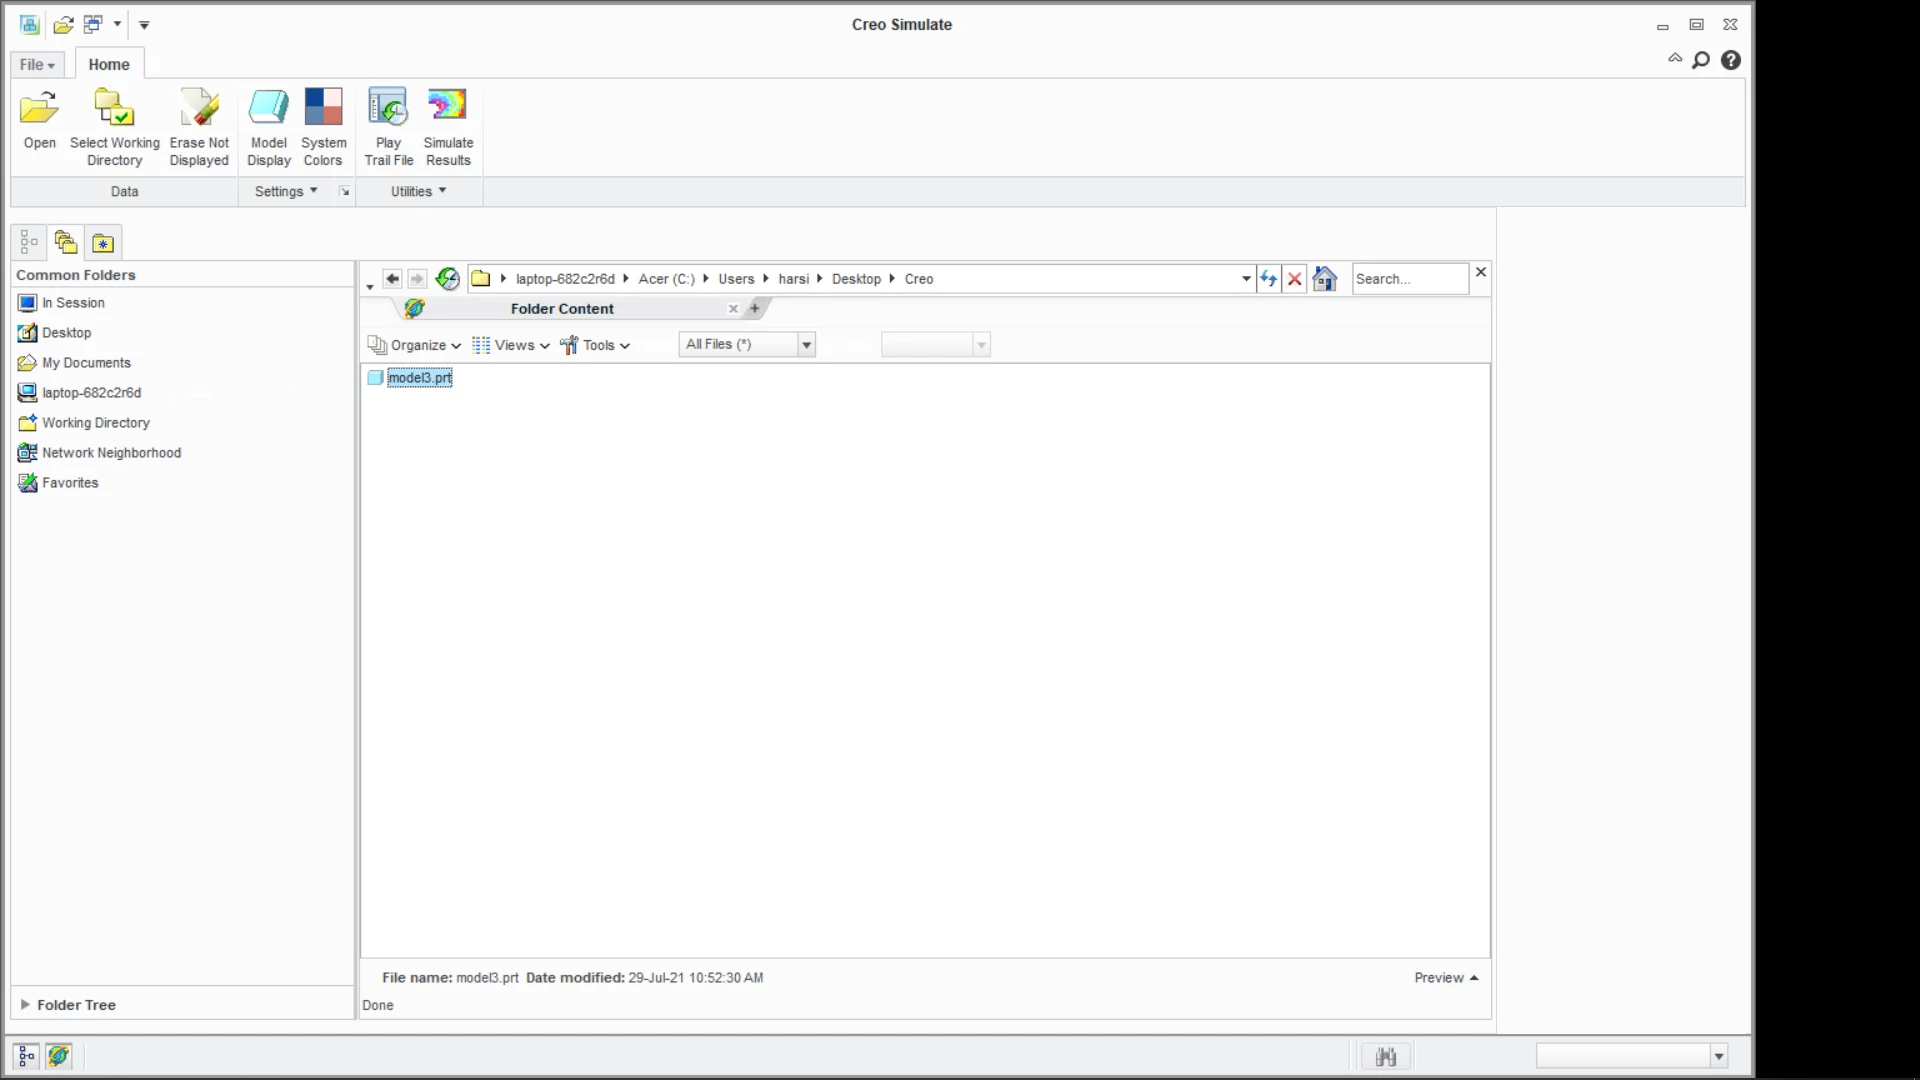Click the Search input field
Screen dimensions: 1920x1080
click(1409, 279)
